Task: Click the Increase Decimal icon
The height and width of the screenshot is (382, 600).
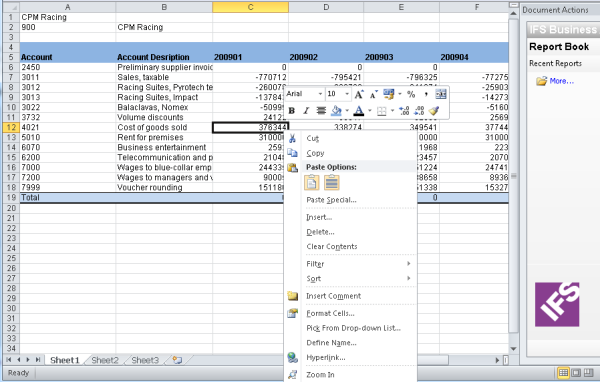Action: pyautogui.click(x=404, y=111)
